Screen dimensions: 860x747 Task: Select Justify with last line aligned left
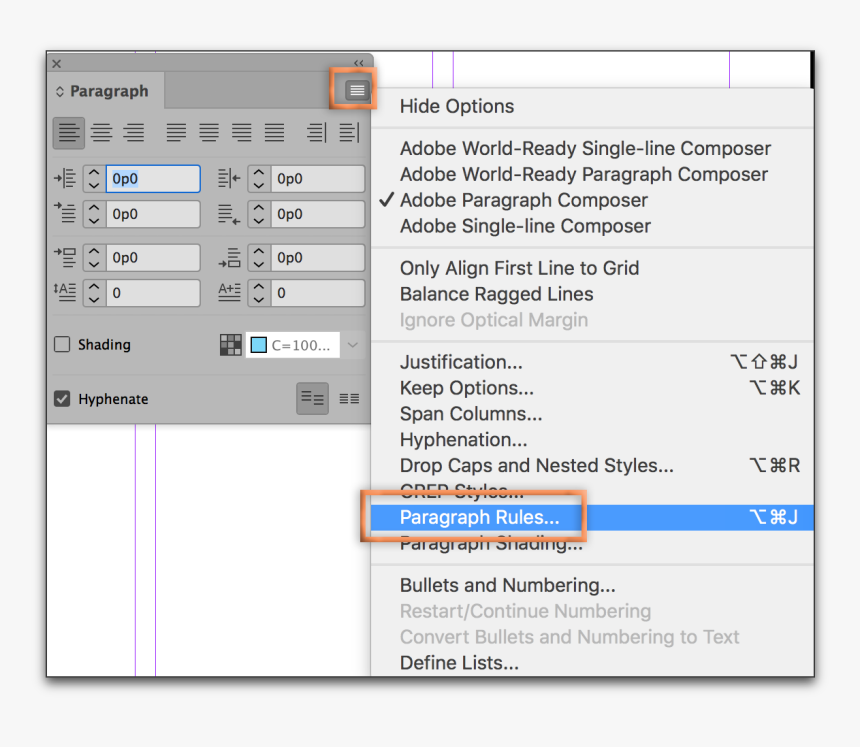tap(176, 133)
